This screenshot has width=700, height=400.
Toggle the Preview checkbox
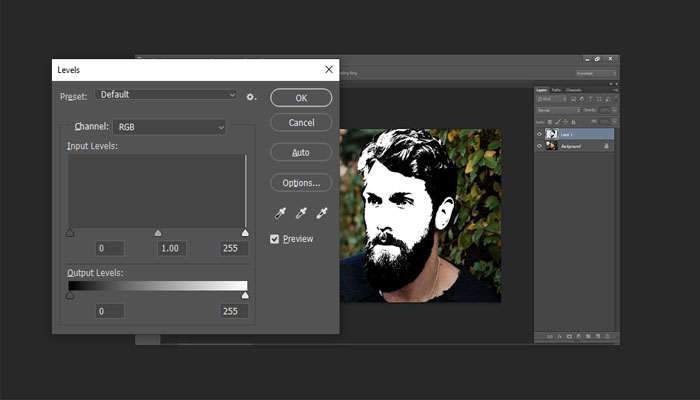275,239
